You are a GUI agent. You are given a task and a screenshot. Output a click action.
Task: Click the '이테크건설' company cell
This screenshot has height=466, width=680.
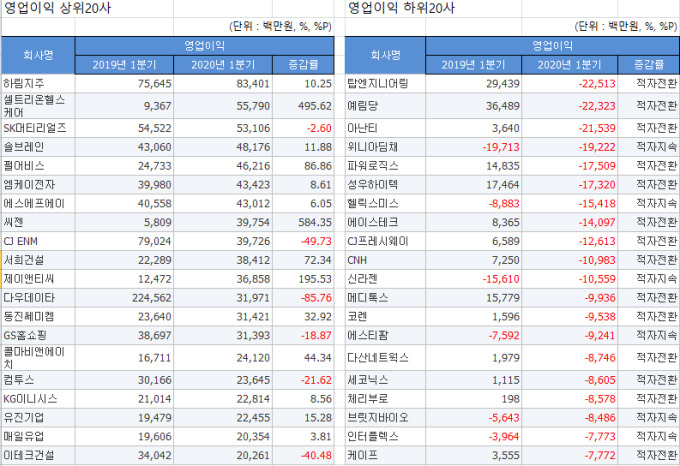38,456
